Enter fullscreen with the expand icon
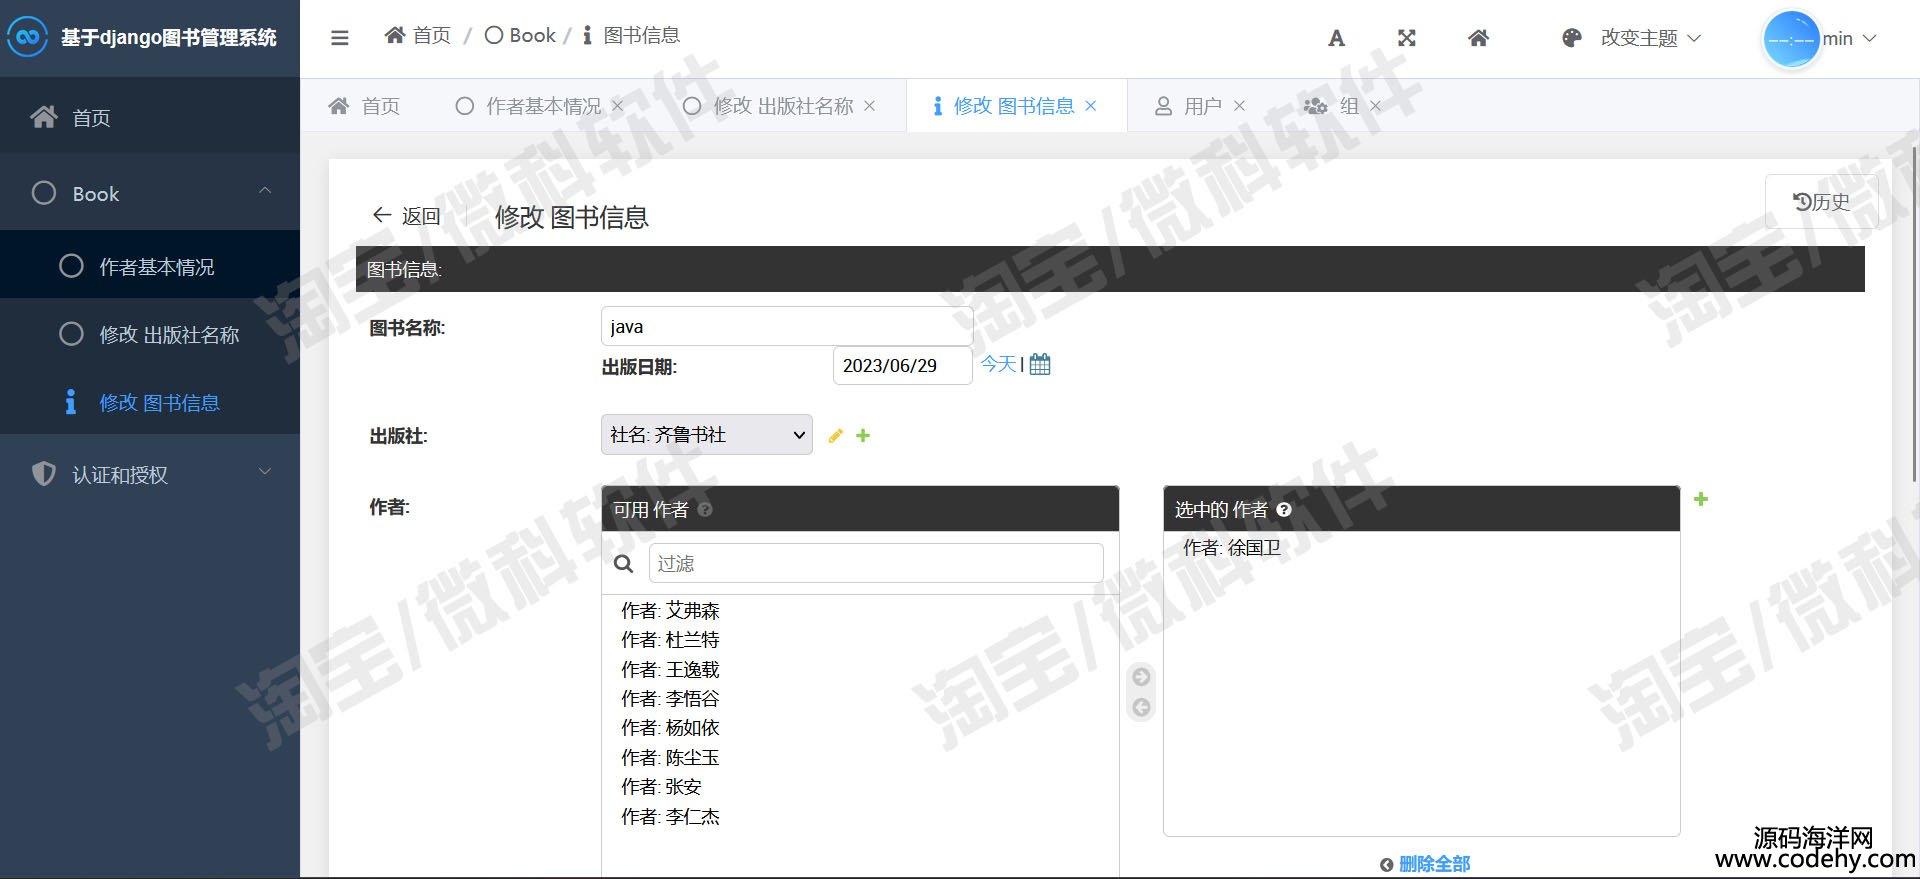Viewport: 1920px width, 879px height. 1407,38
